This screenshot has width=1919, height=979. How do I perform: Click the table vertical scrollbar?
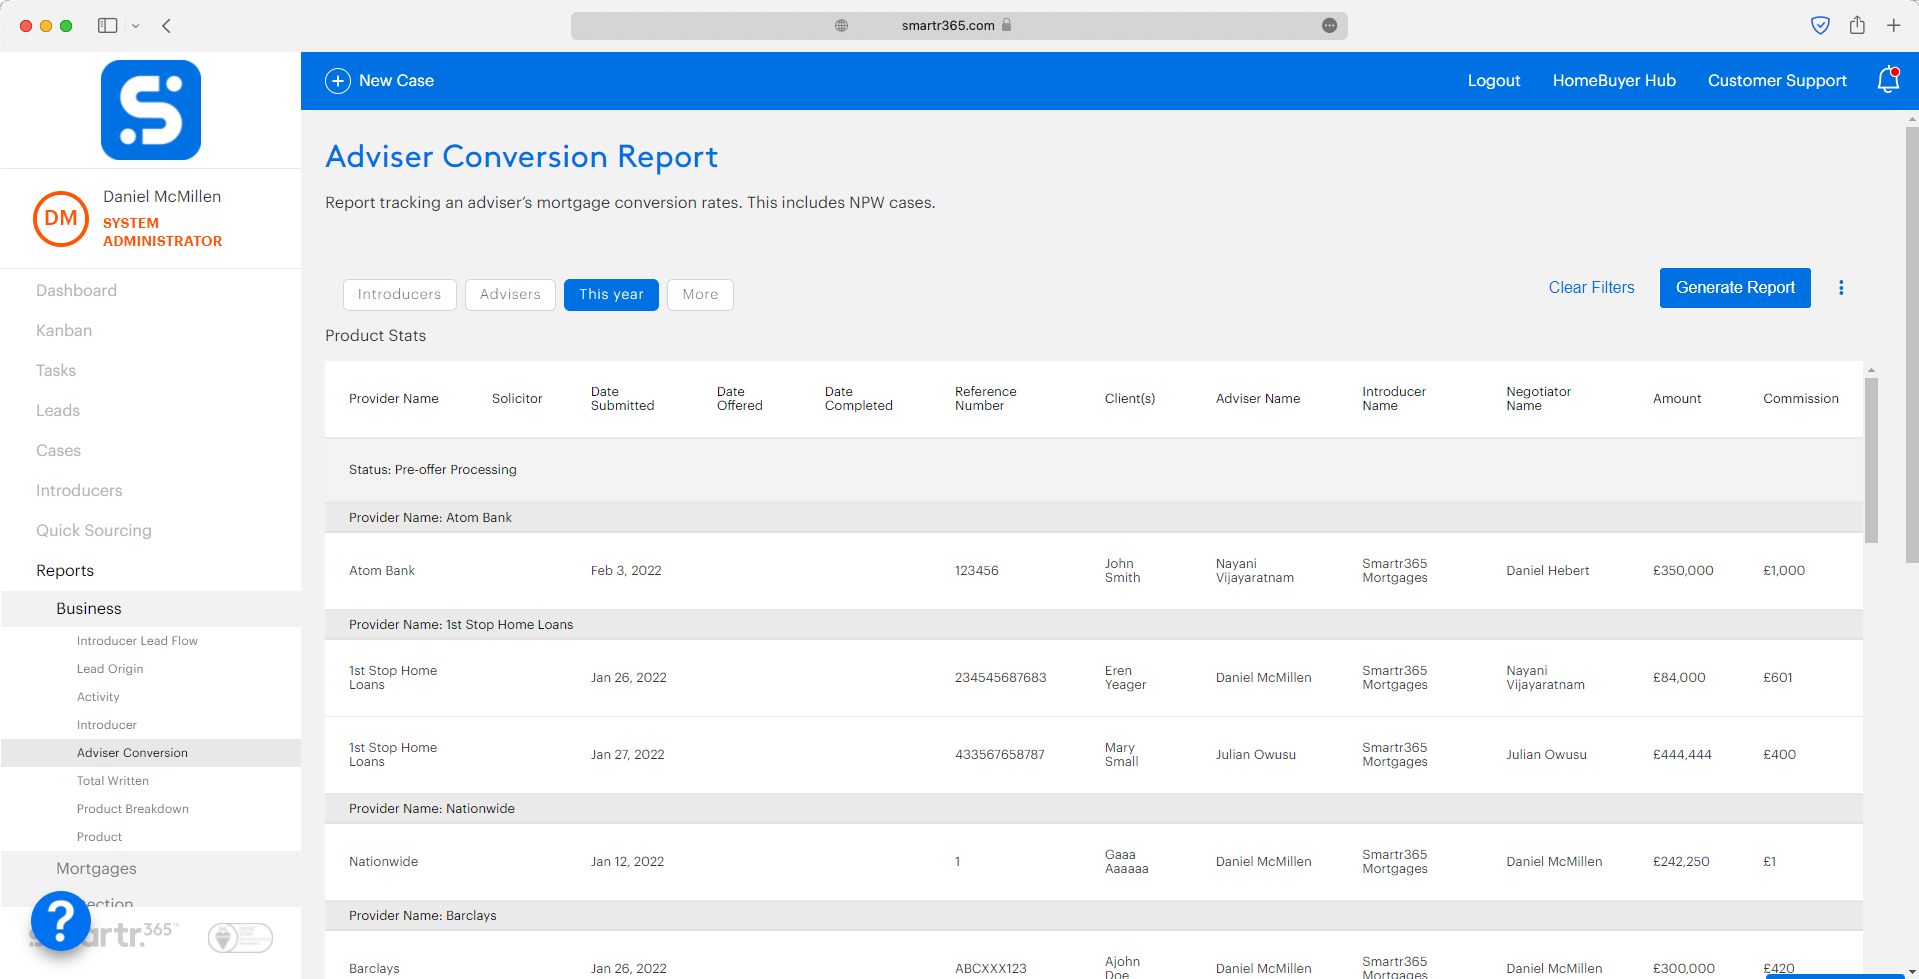click(1871, 460)
